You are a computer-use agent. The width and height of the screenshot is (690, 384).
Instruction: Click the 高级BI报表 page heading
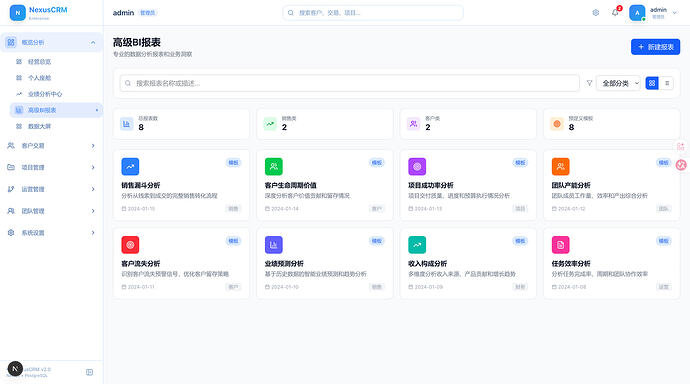point(137,42)
